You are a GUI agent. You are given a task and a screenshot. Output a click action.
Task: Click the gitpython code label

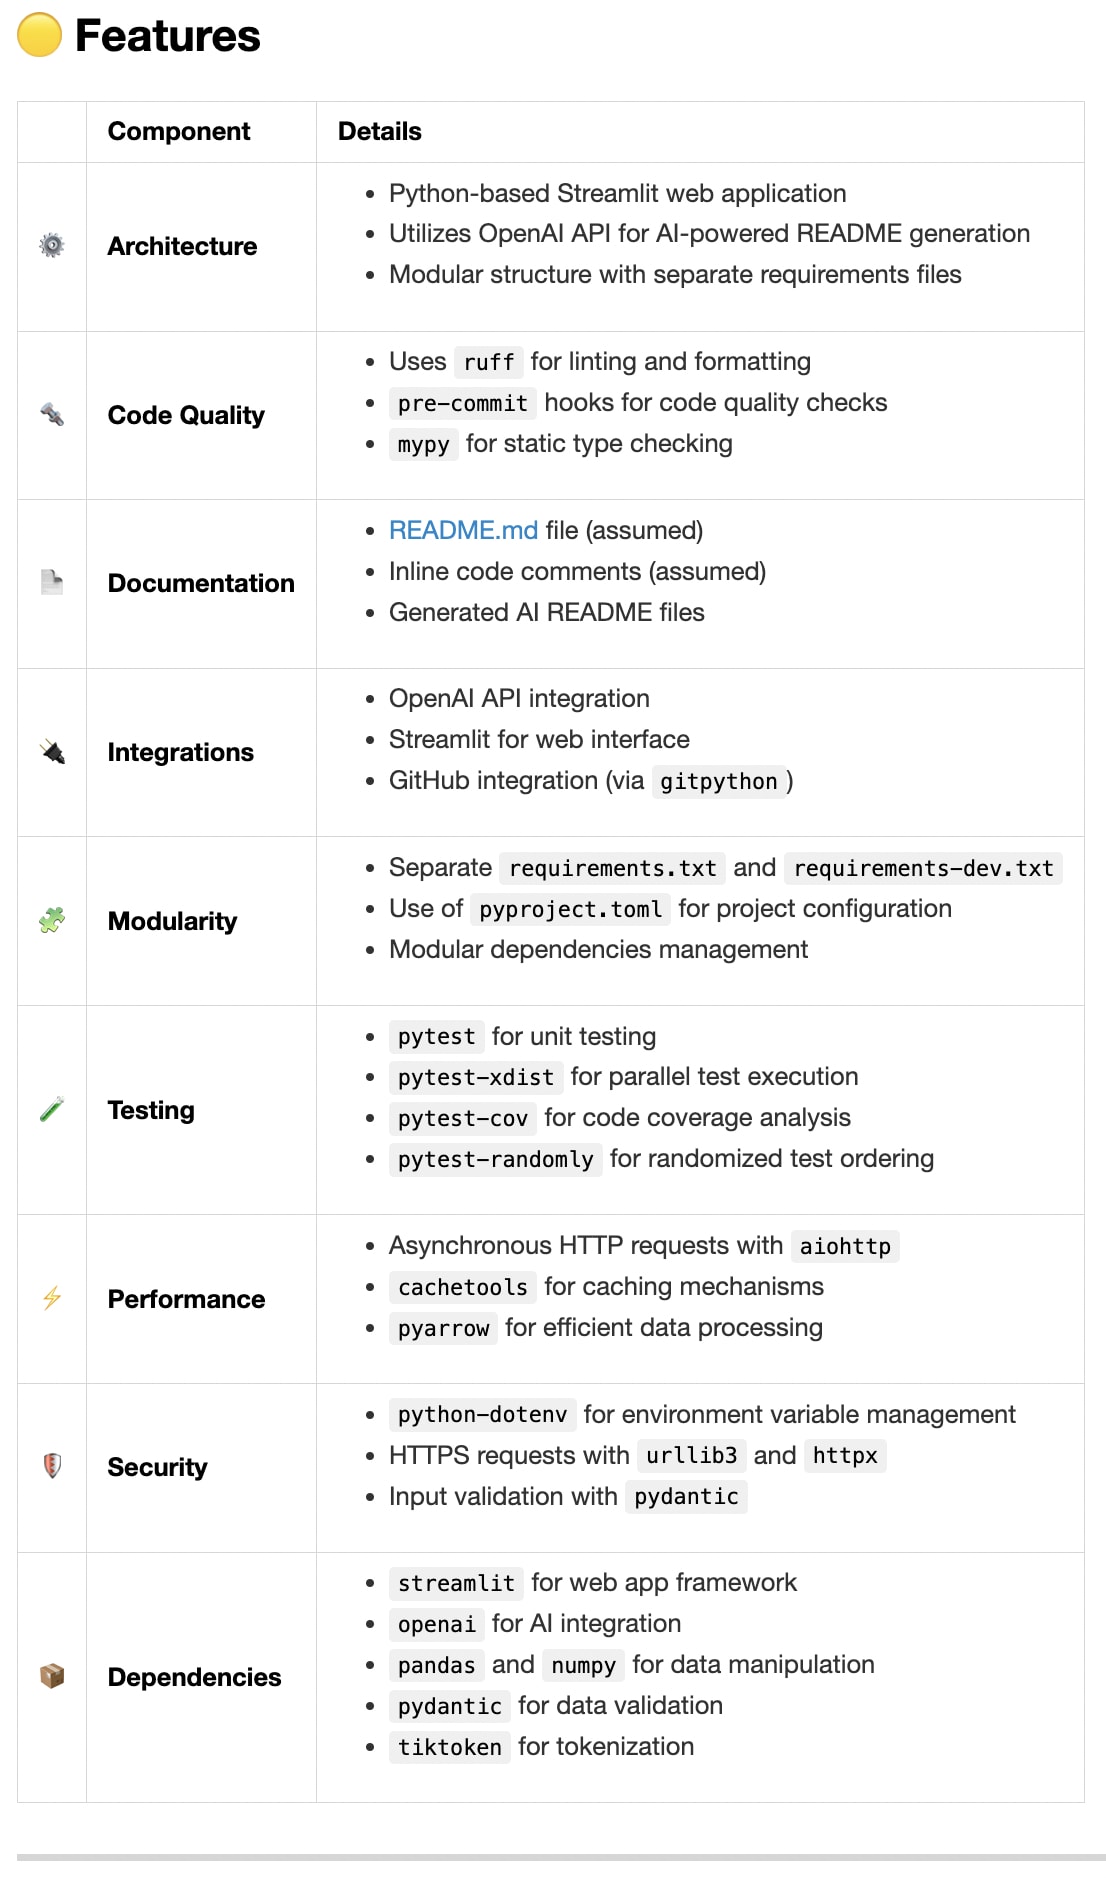point(718,781)
